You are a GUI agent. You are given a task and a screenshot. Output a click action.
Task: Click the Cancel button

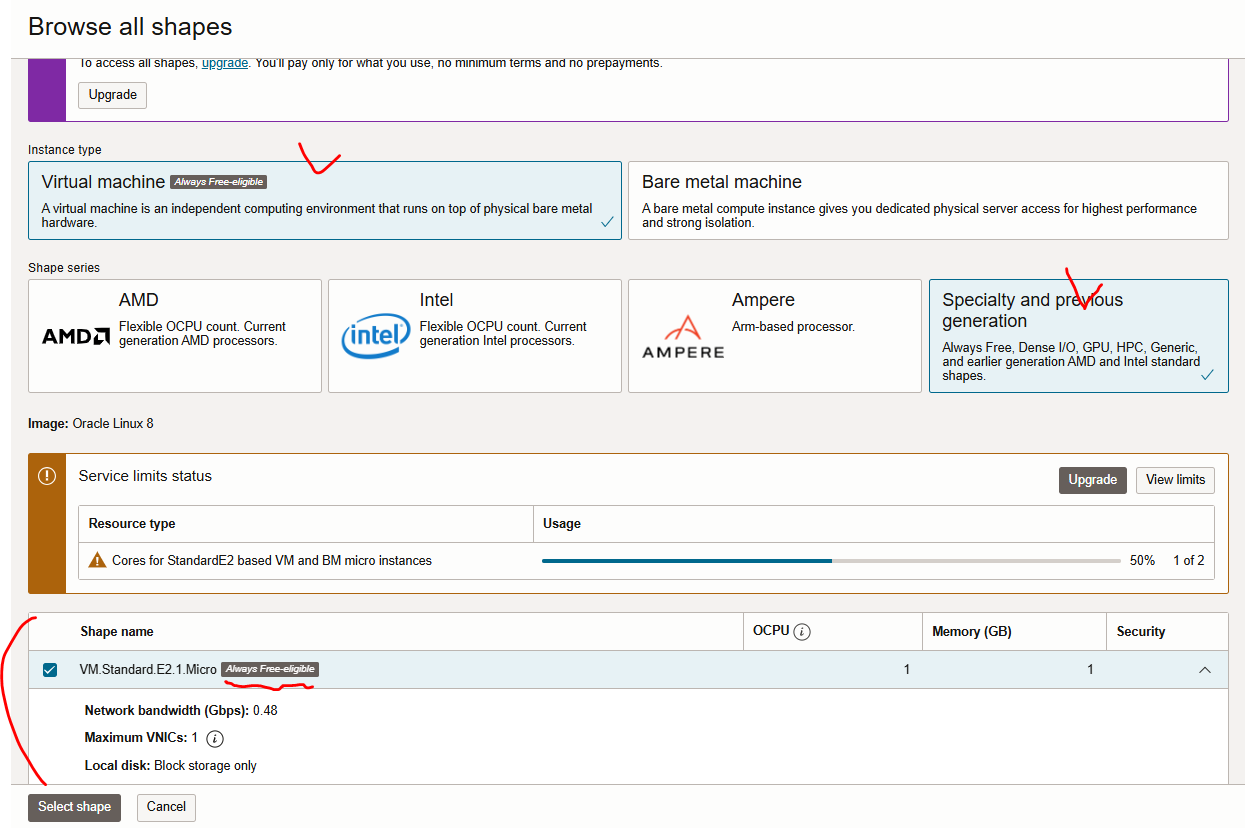(x=167, y=807)
